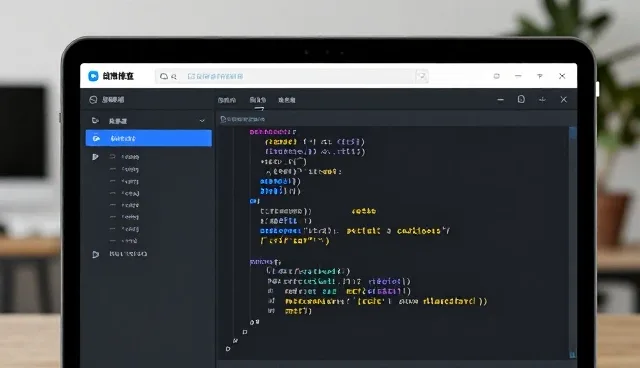Click the magnifier icon in the search bar
This screenshot has height=368, width=640.
[174, 77]
